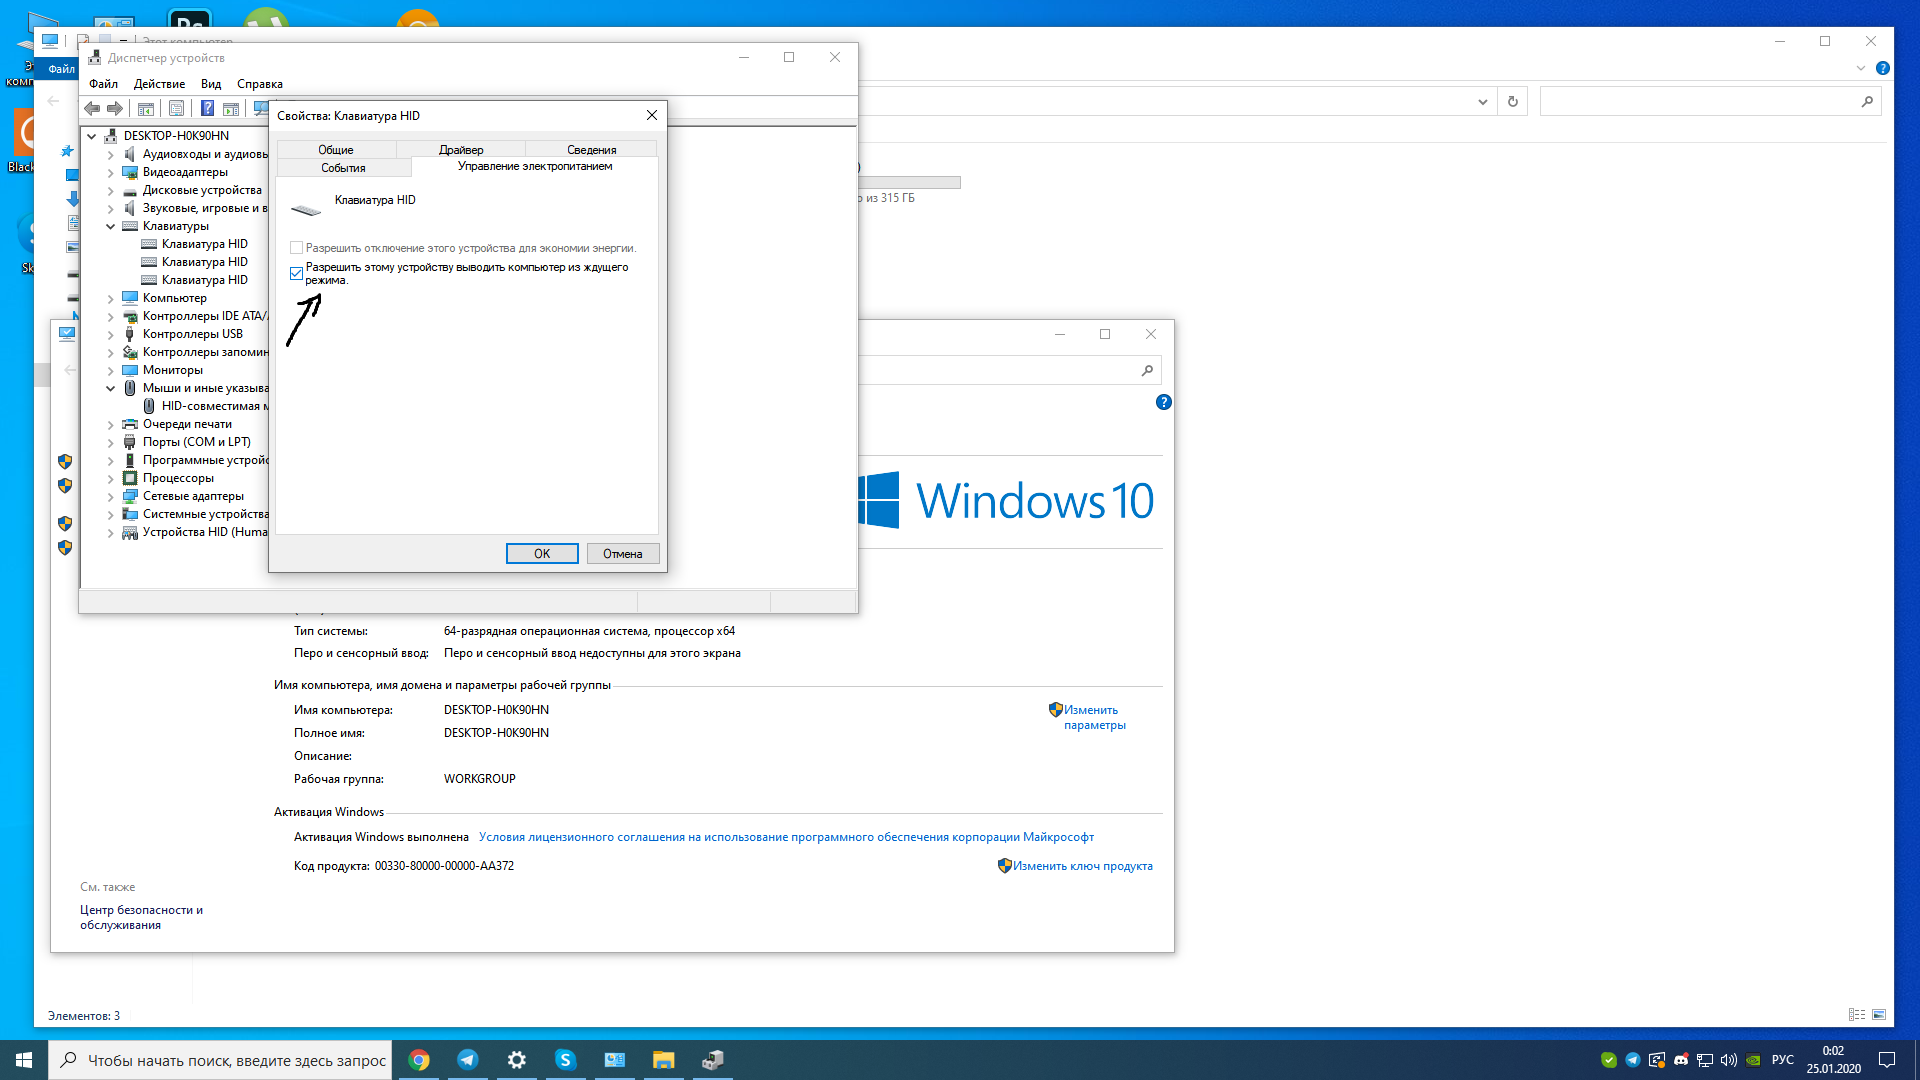Open the Settings gear on the taskbar
Viewport: 1920px width, 1080px height.
pyautogui.click(x=517, y=1060)
